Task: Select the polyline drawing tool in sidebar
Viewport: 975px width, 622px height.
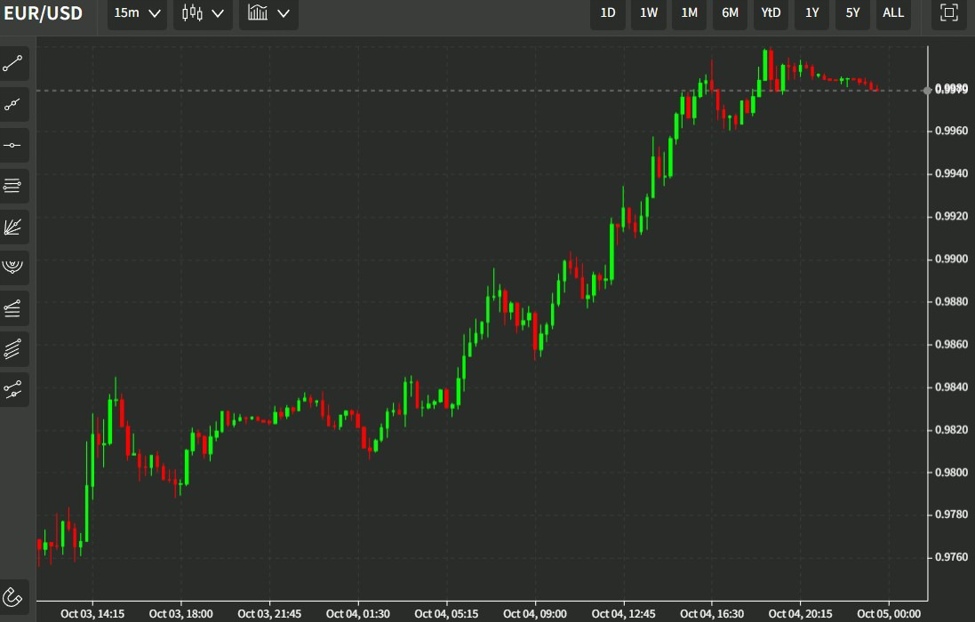Action: click(13, 390)
